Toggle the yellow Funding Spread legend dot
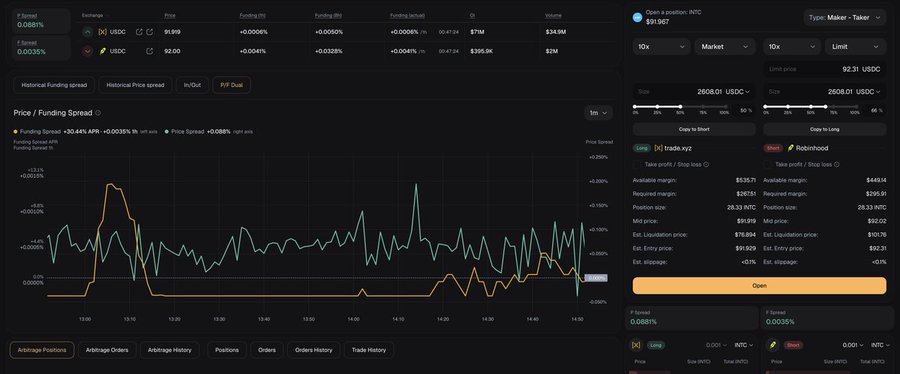Image resolution: width=900 pixels, height=374 pixels. click(15, 131)
